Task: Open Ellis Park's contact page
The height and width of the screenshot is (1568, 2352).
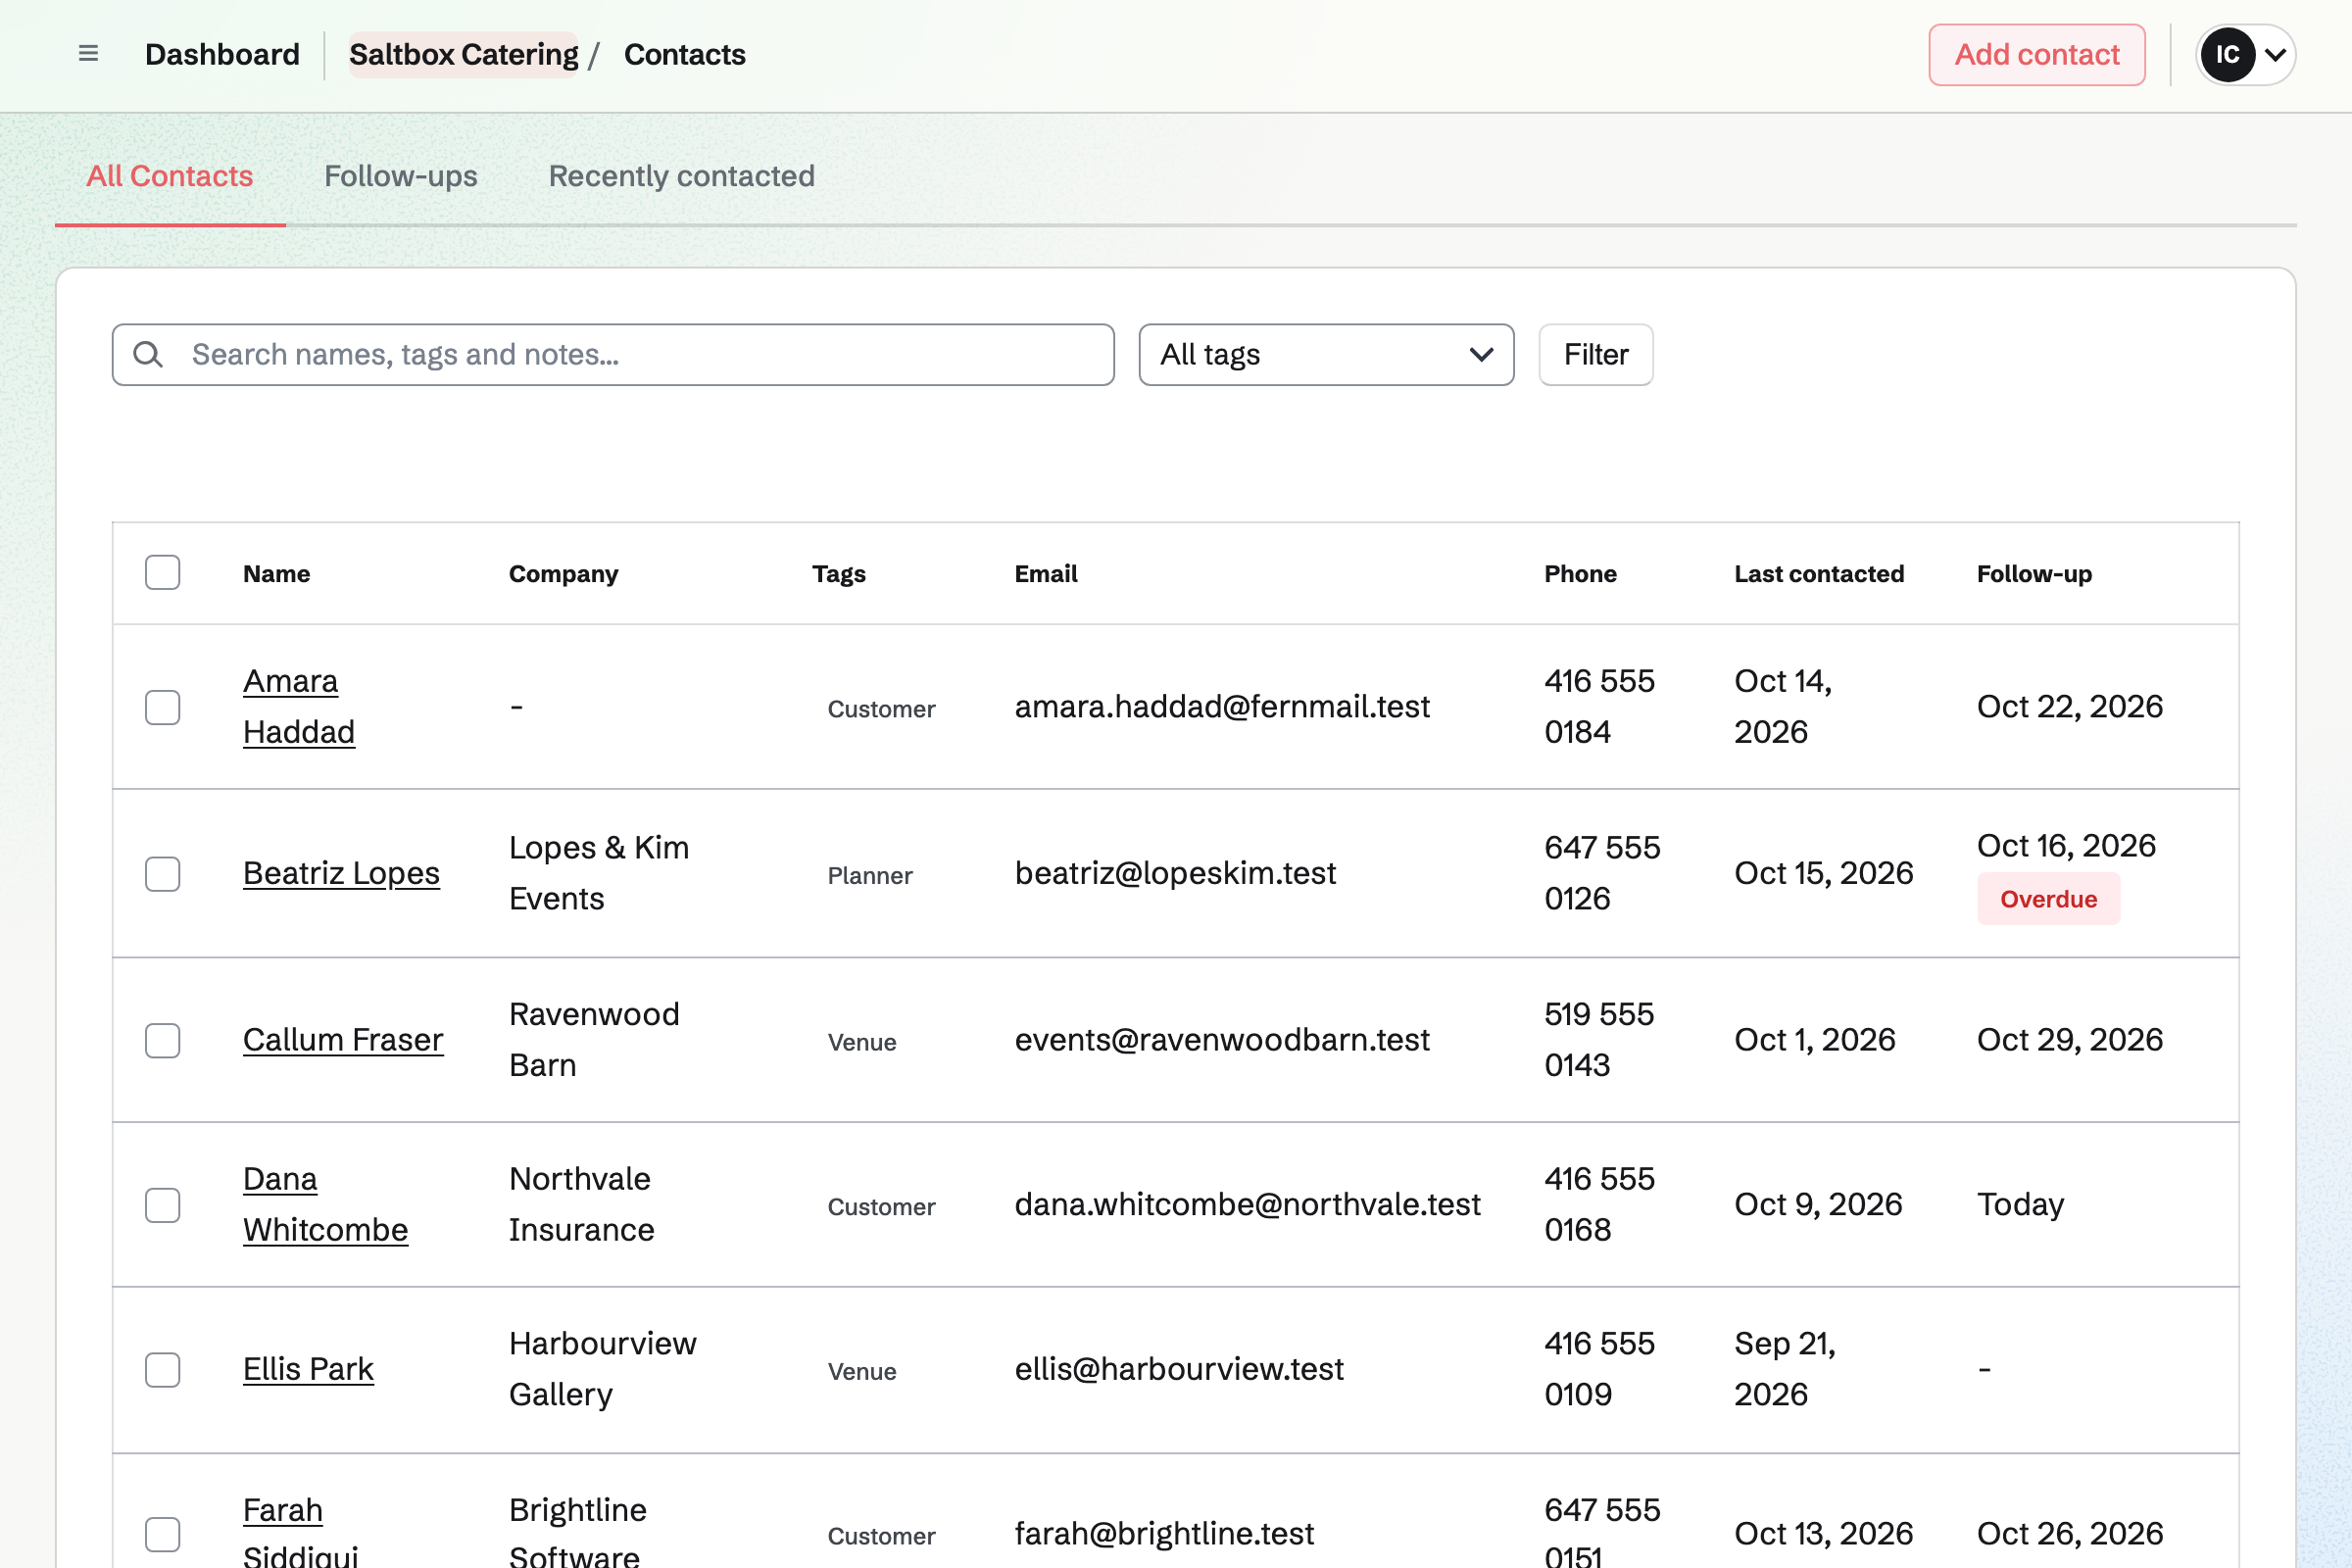Action: point(308,1369)
